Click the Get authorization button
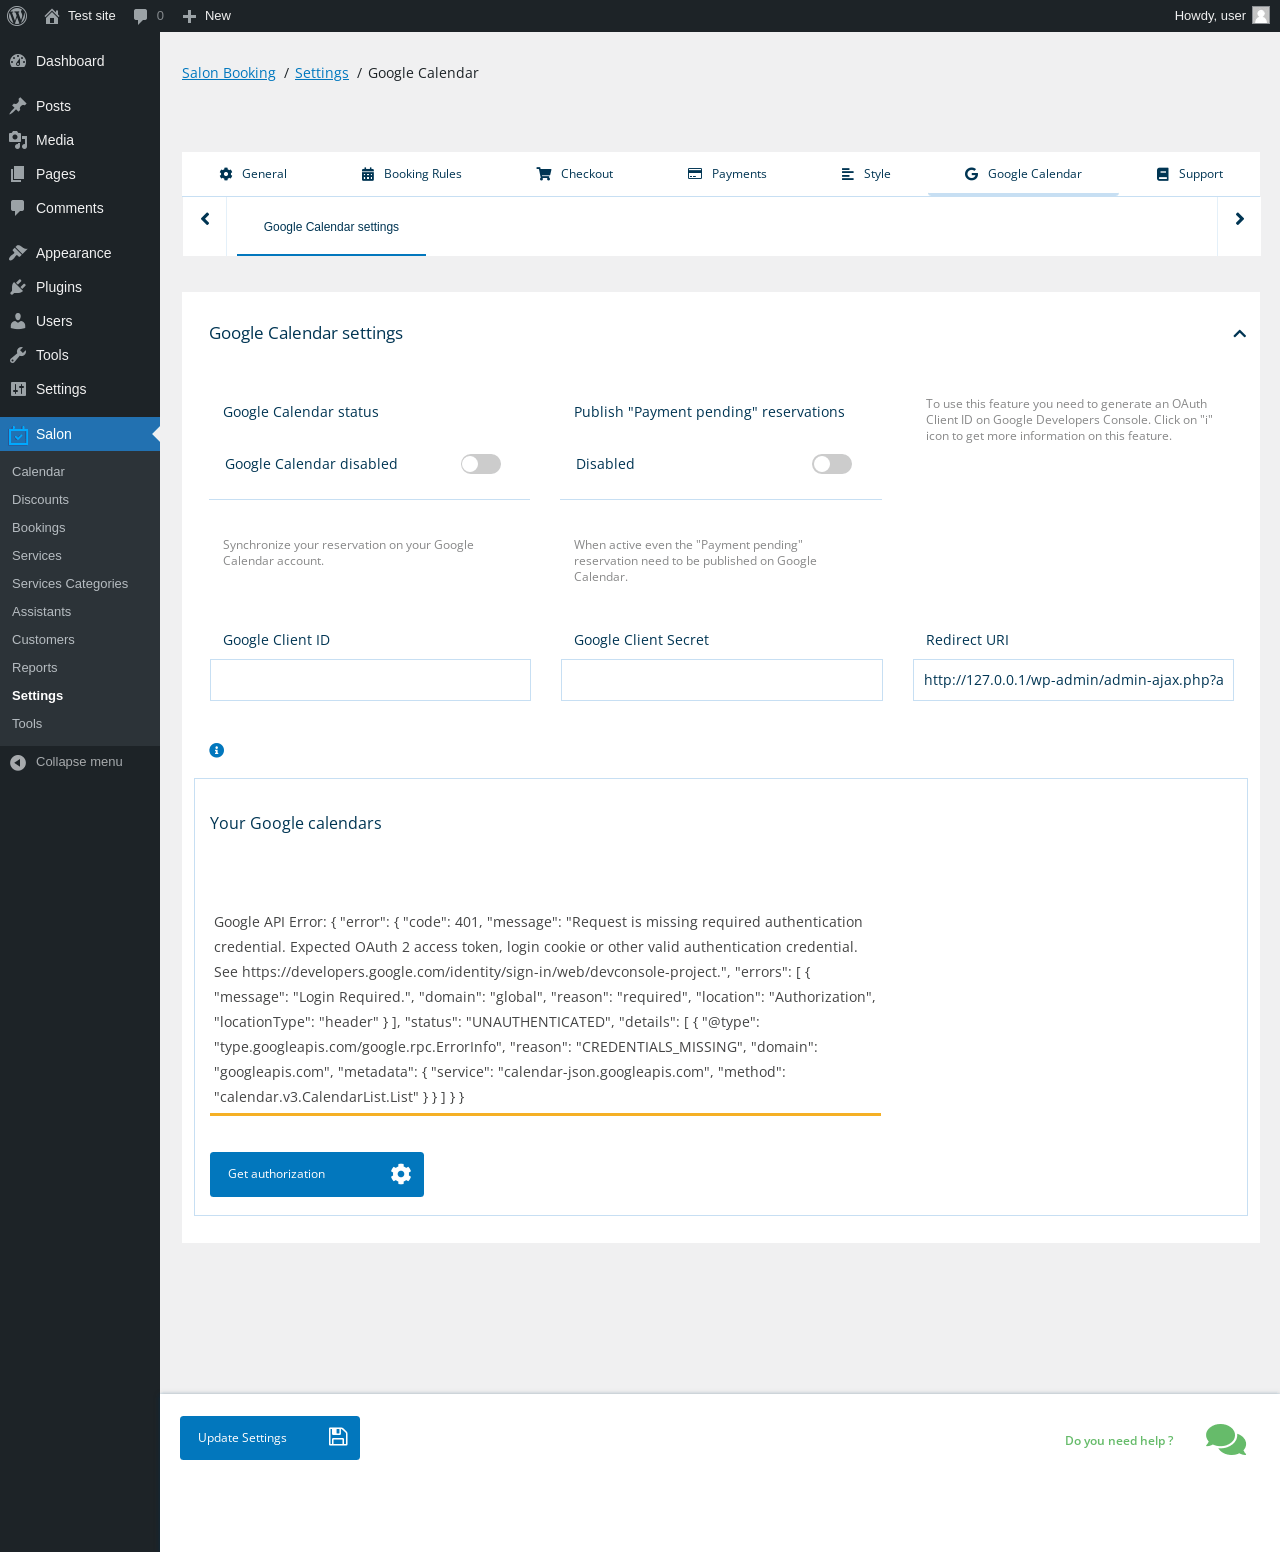 pos(317,1174)
